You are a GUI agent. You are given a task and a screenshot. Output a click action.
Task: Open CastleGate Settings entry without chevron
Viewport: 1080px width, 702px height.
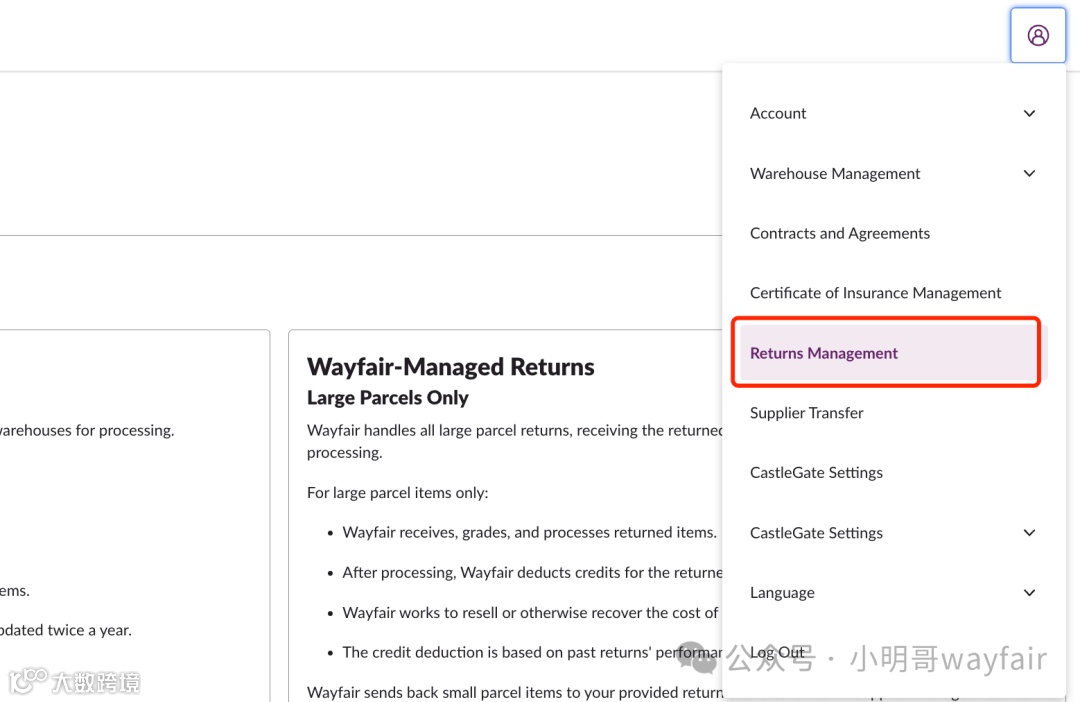pyautogui.click(x=816, y=473)
